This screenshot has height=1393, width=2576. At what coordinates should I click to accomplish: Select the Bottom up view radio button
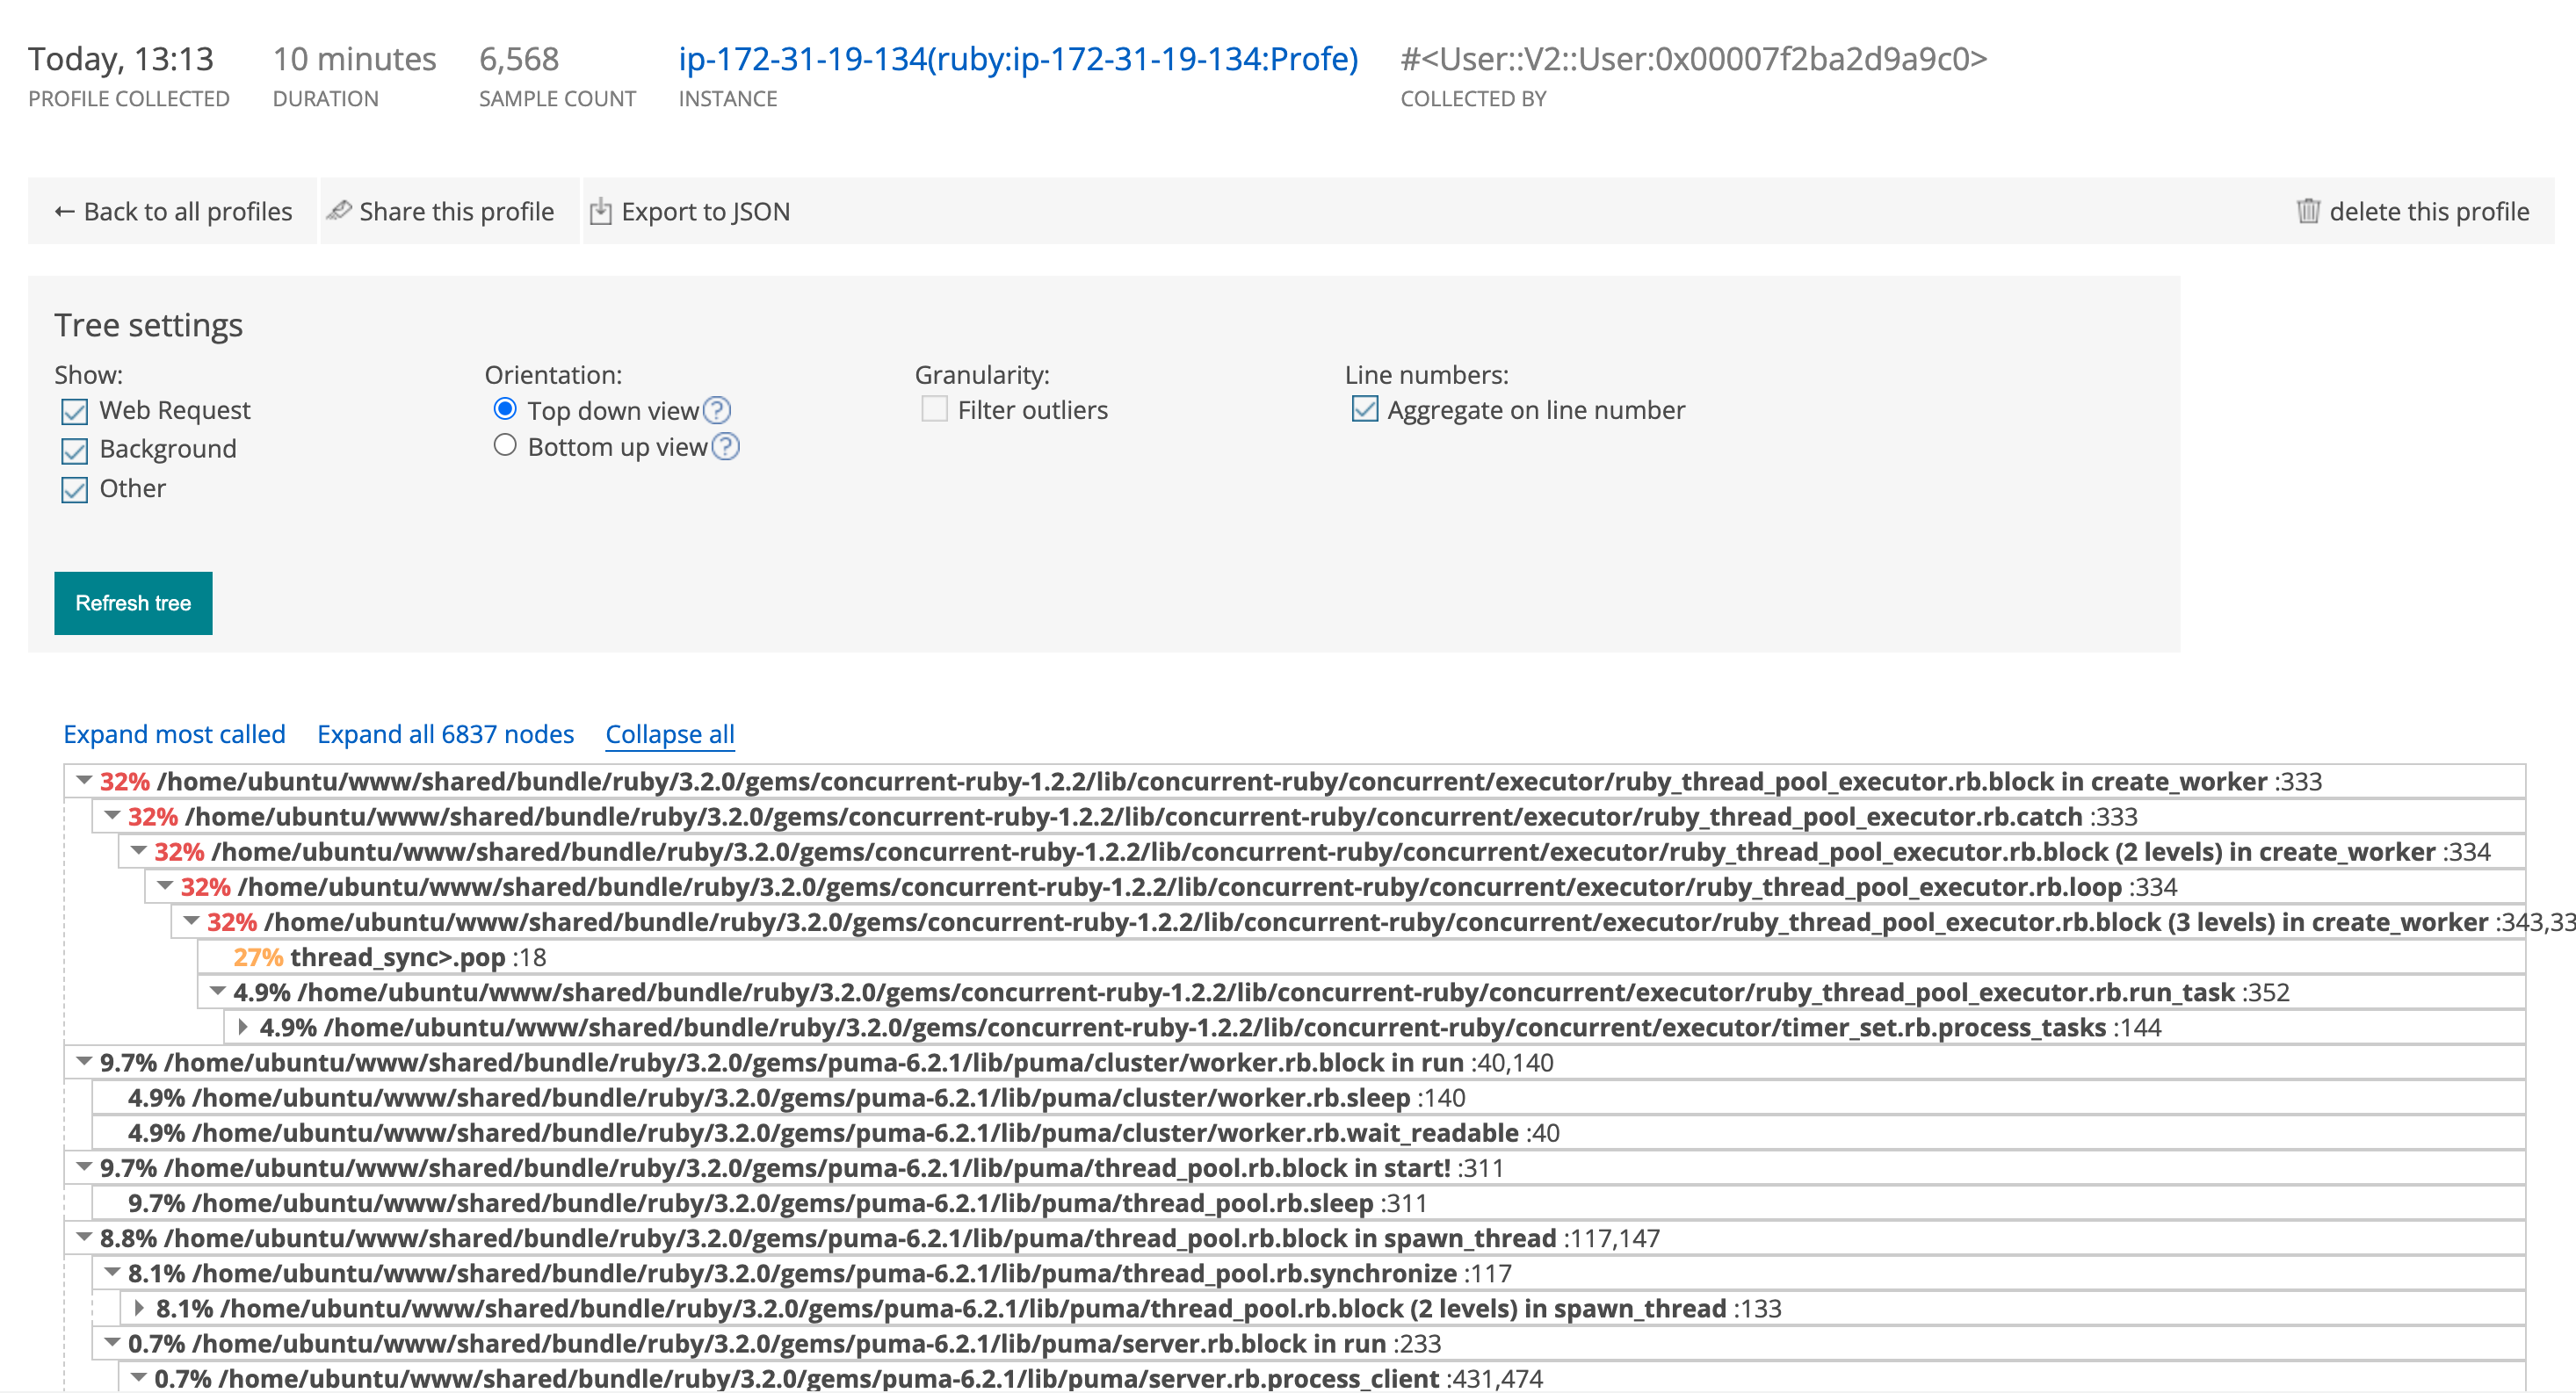click(x=505, y=446)
